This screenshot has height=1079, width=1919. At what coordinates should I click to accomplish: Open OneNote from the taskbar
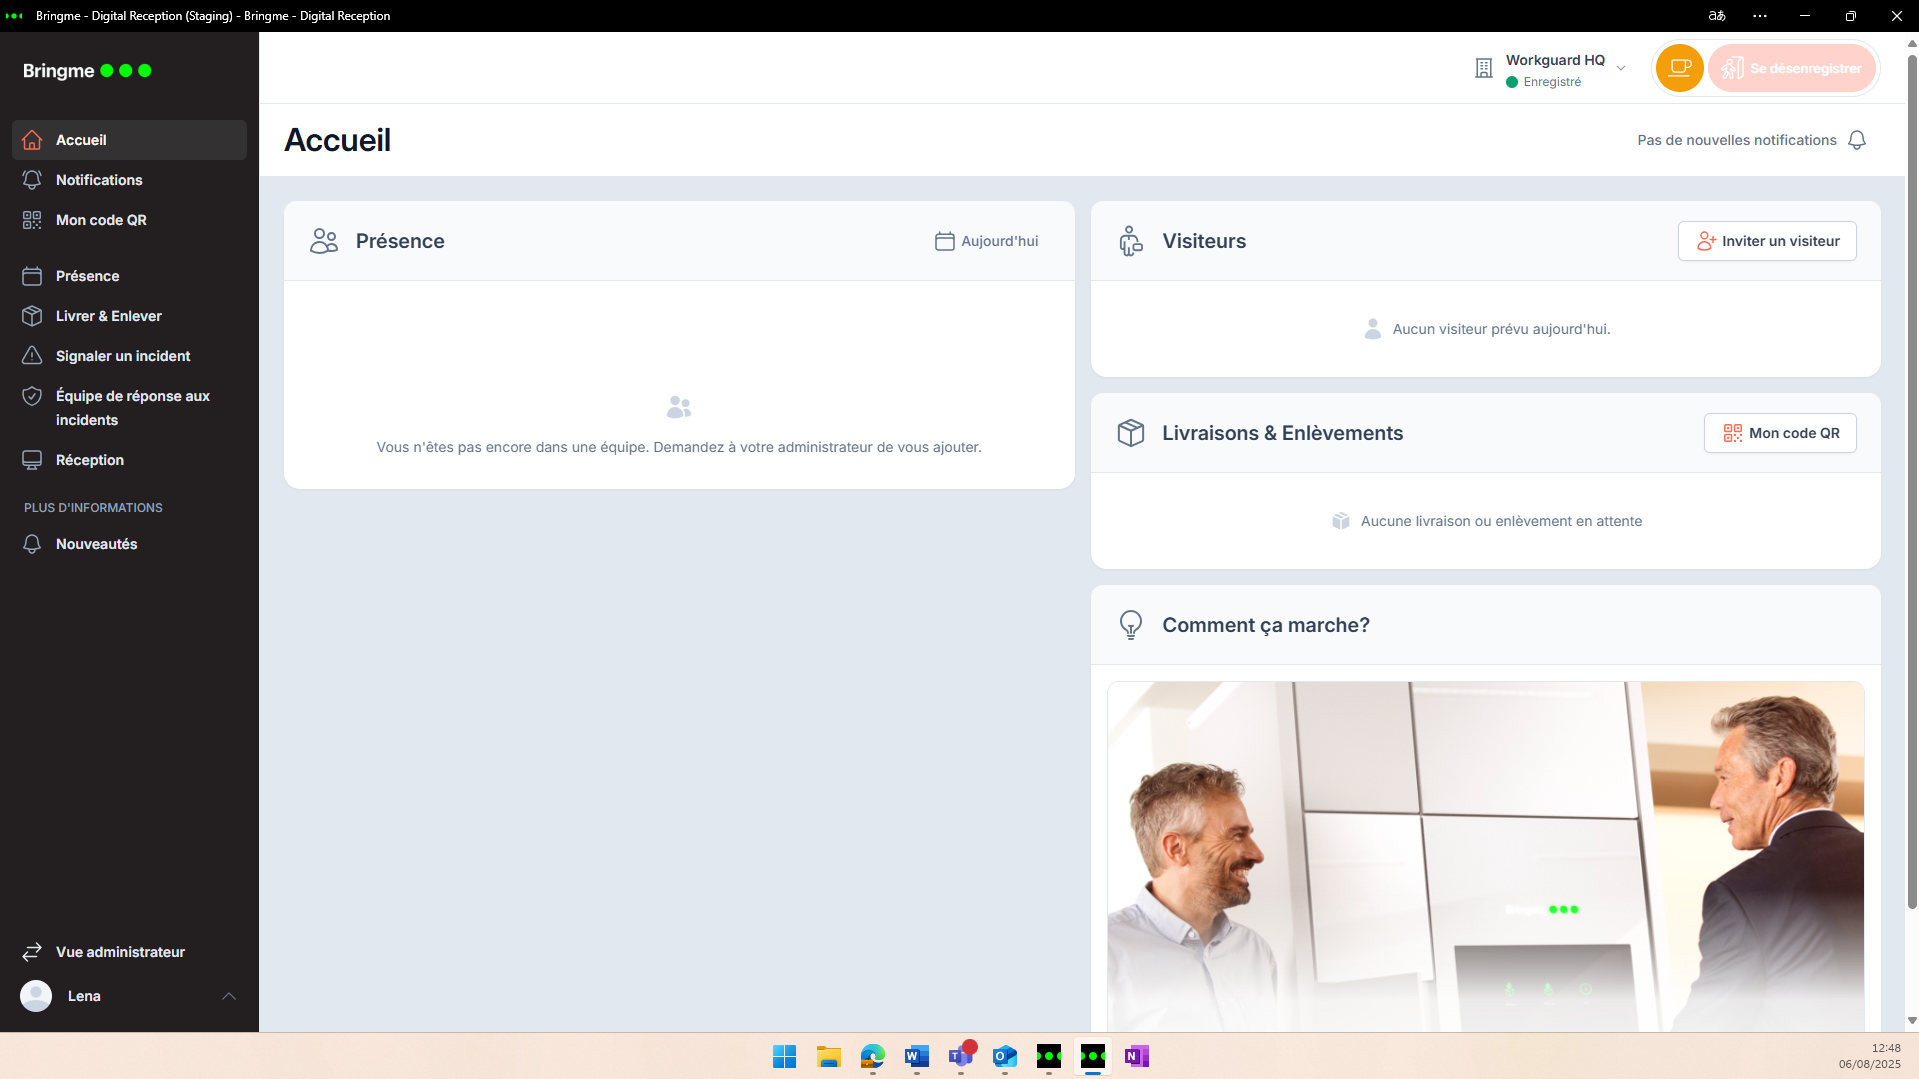(1136, 1056)
